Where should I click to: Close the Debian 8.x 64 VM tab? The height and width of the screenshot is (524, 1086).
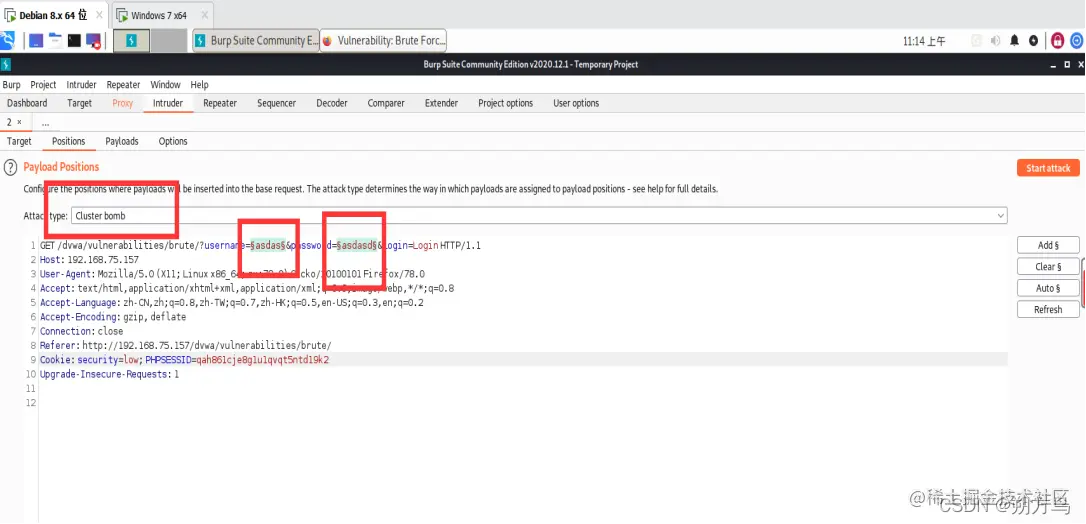pyautogui.click(x=99, y=15)
